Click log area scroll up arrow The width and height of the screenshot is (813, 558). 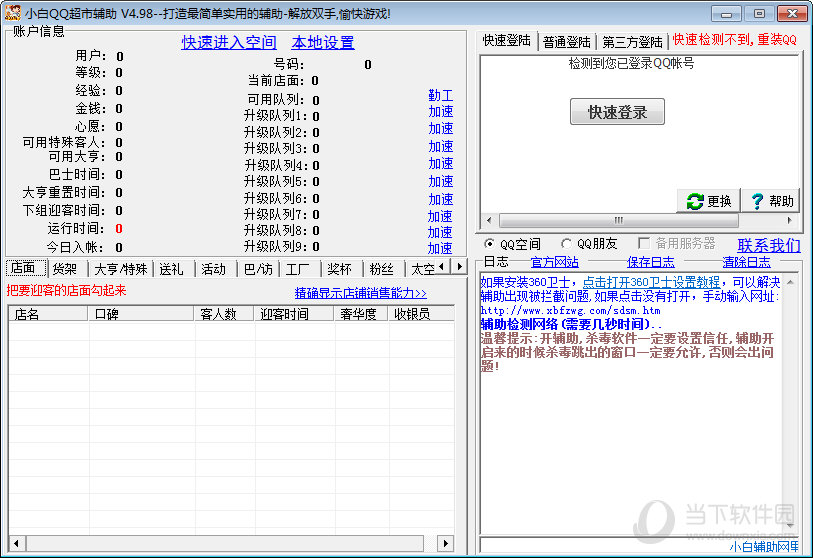[x=790, y=282]
